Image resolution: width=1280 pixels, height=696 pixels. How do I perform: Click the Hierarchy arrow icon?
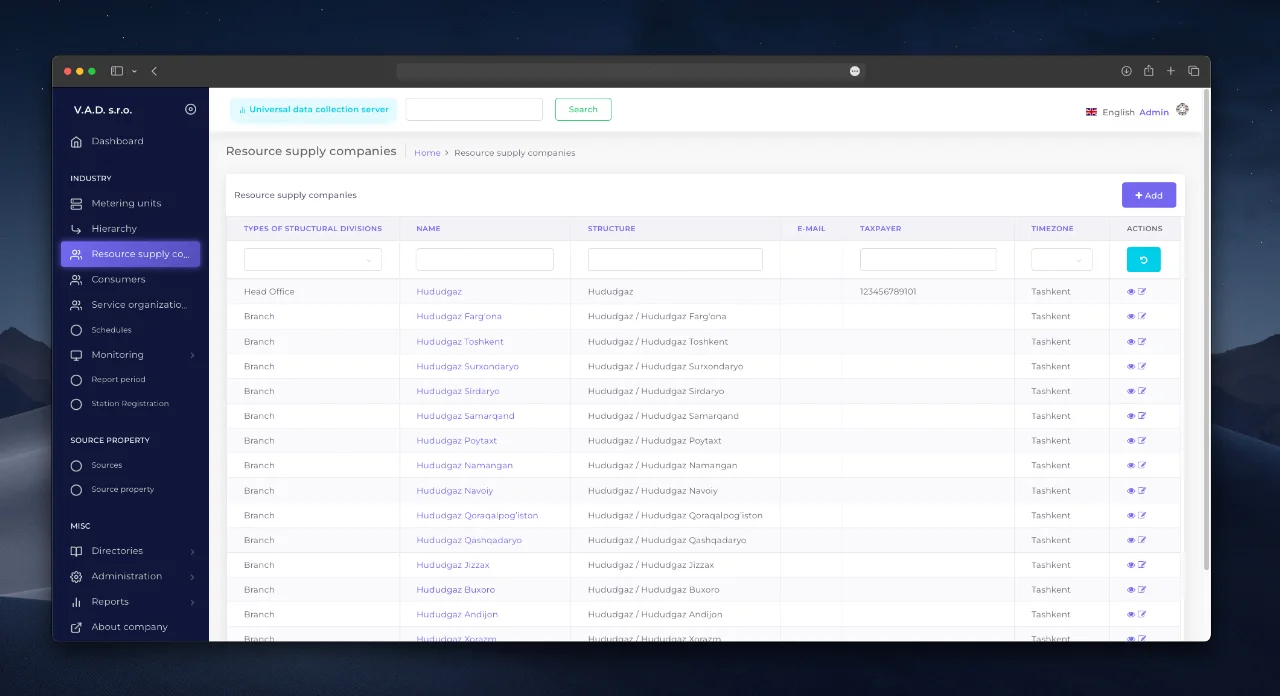coord(76,229)
